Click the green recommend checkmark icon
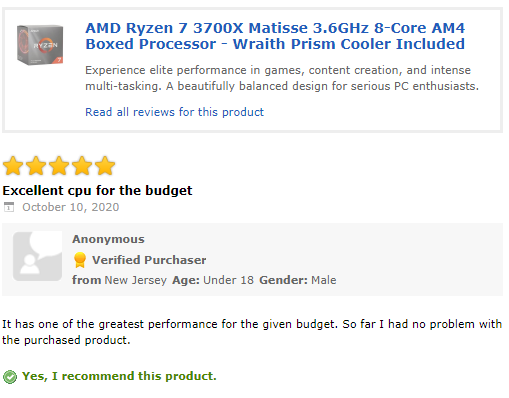509x398 pixels. [10, 377]
